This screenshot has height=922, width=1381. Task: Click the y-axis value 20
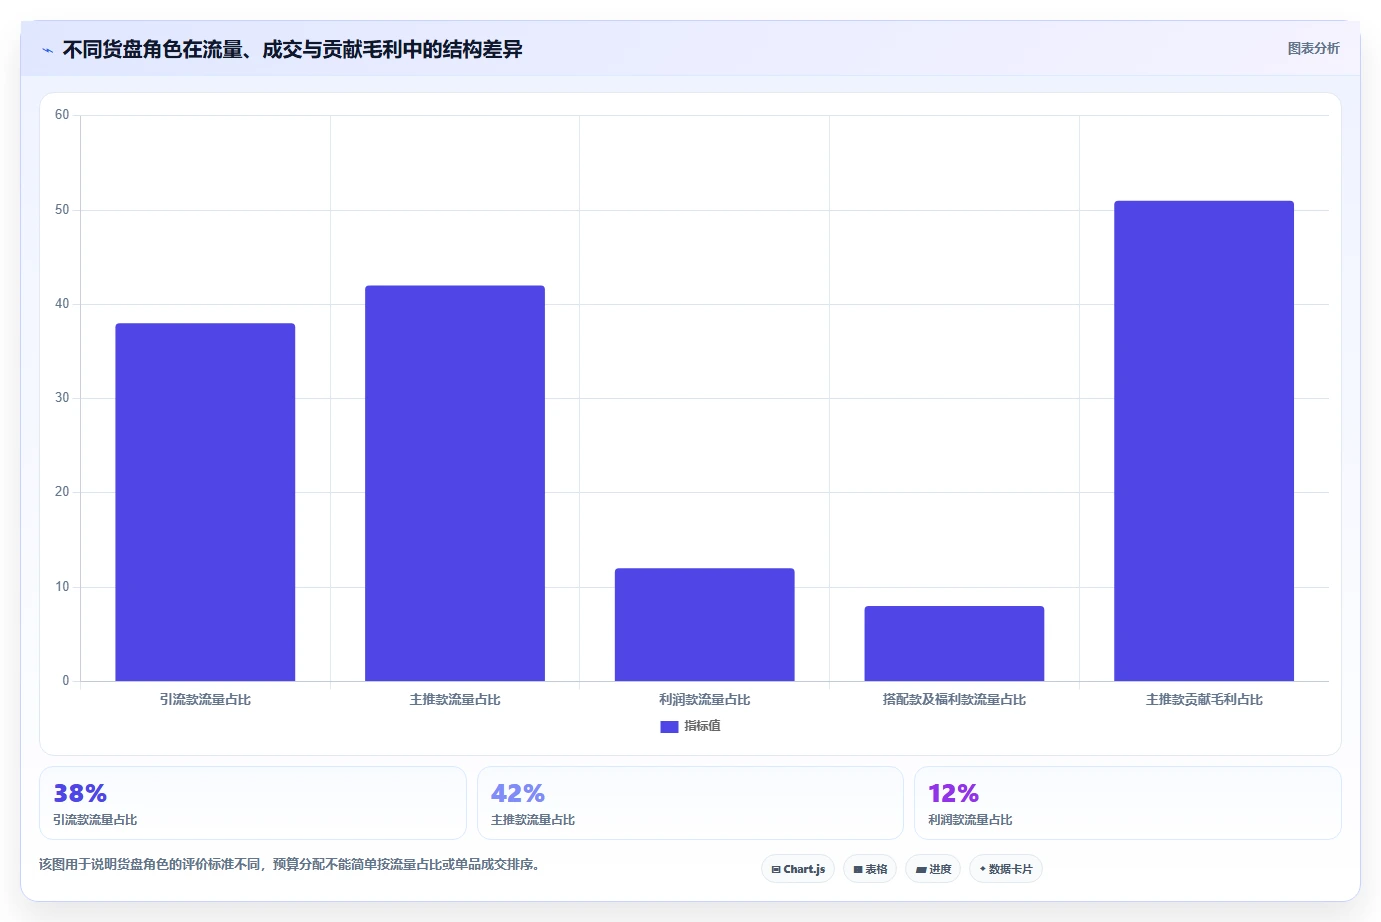point(62,492)
